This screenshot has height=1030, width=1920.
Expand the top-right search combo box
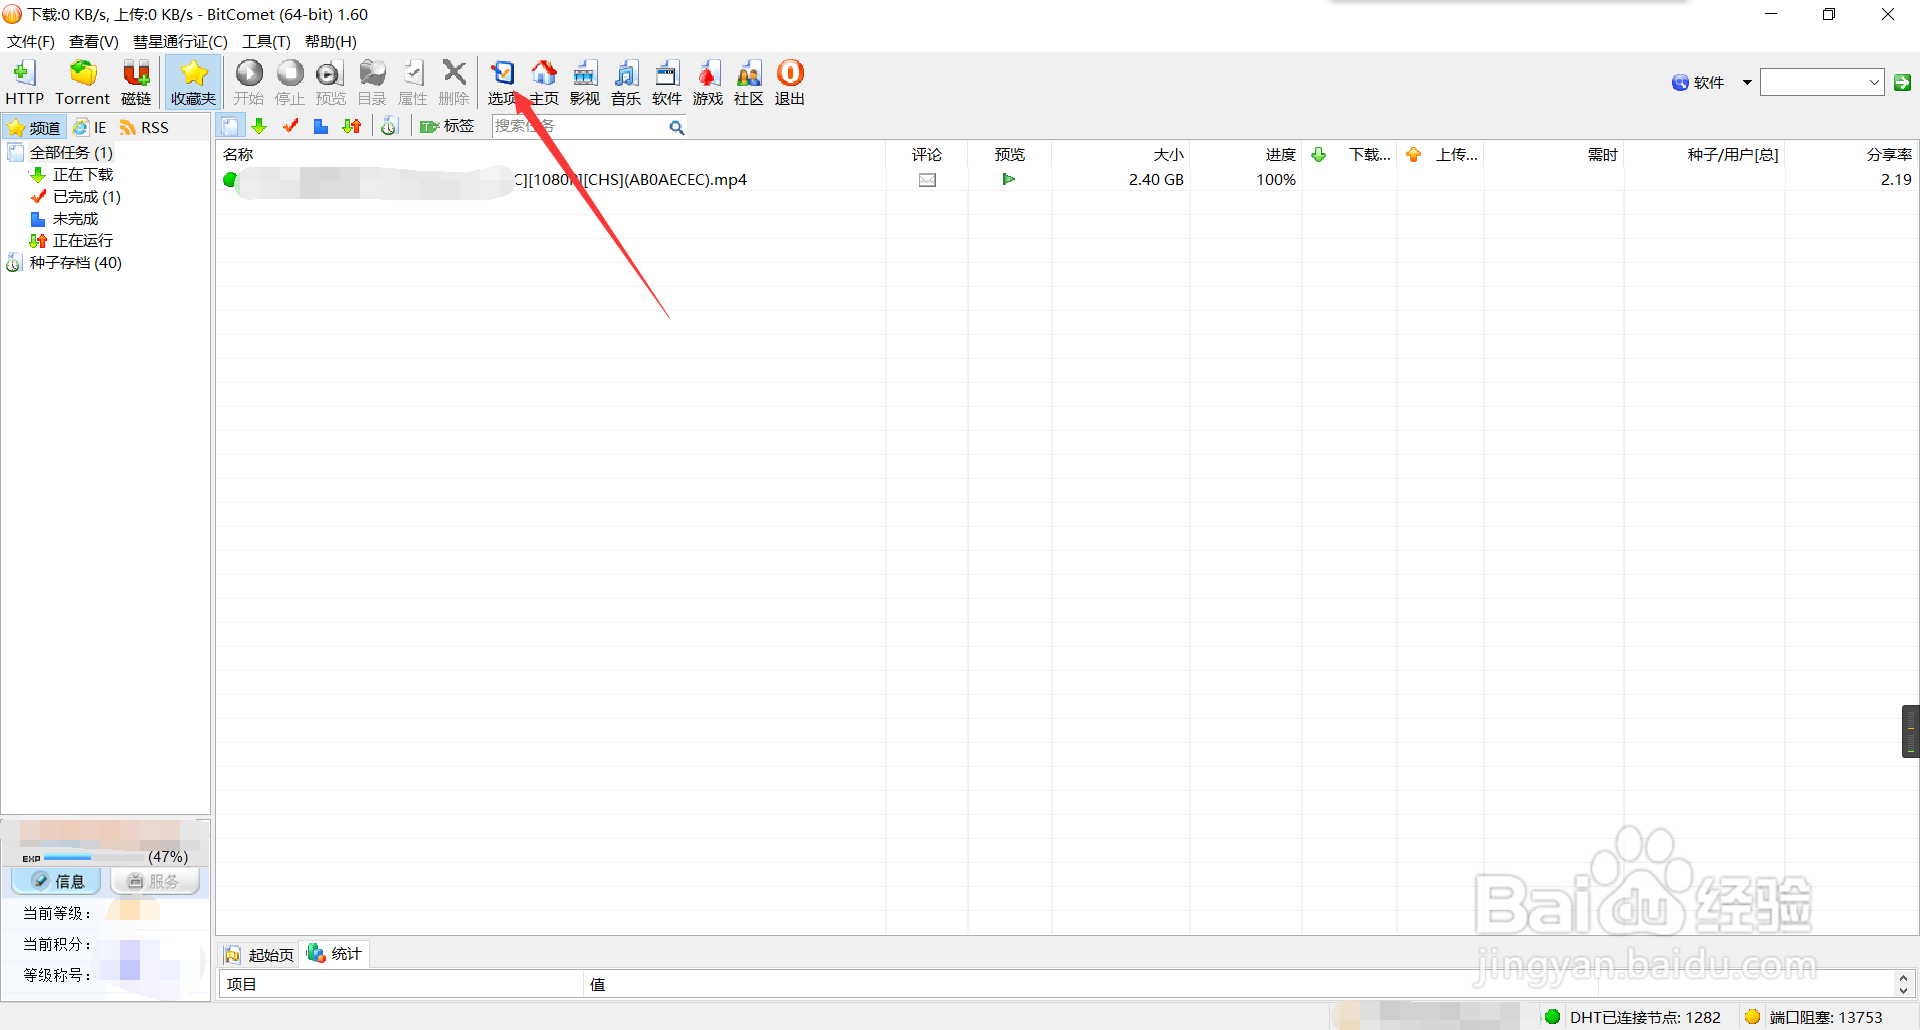[1874, 82]
